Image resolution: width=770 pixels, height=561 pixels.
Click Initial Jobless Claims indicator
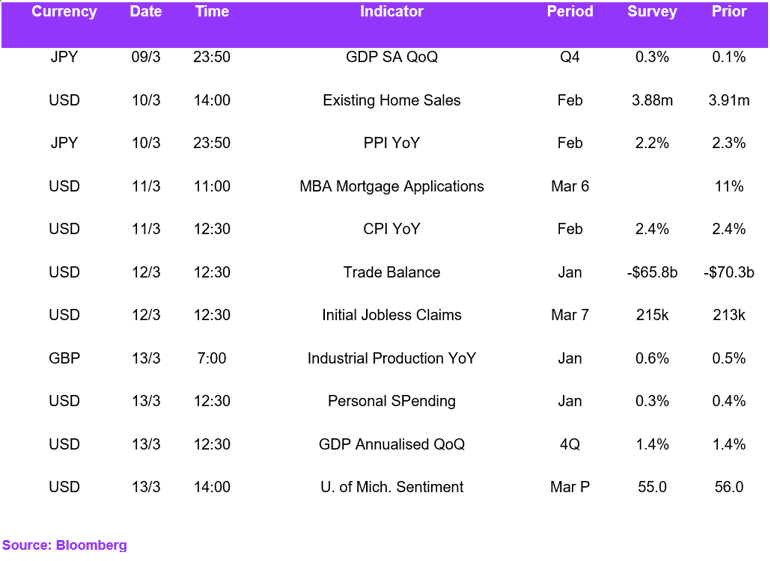click(x=391, y=315)
